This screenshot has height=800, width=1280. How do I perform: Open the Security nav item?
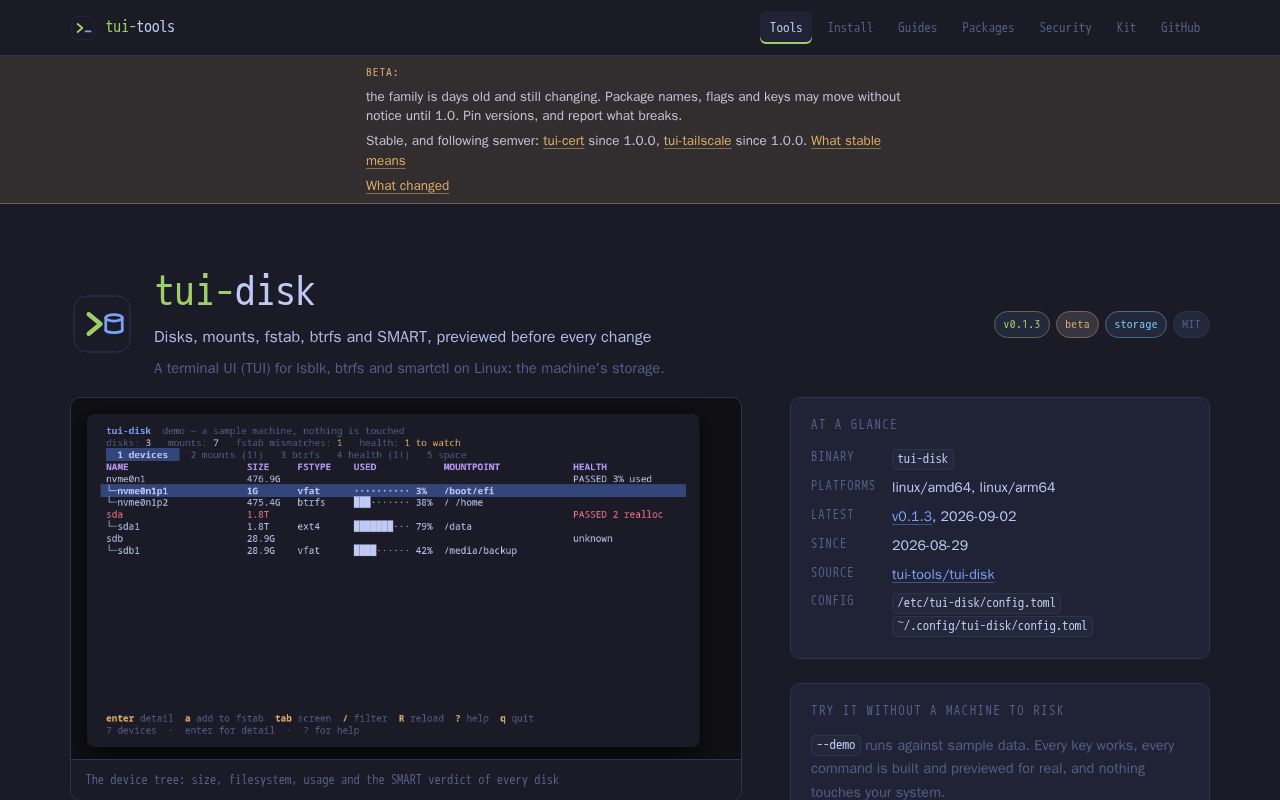point(1065,27)
